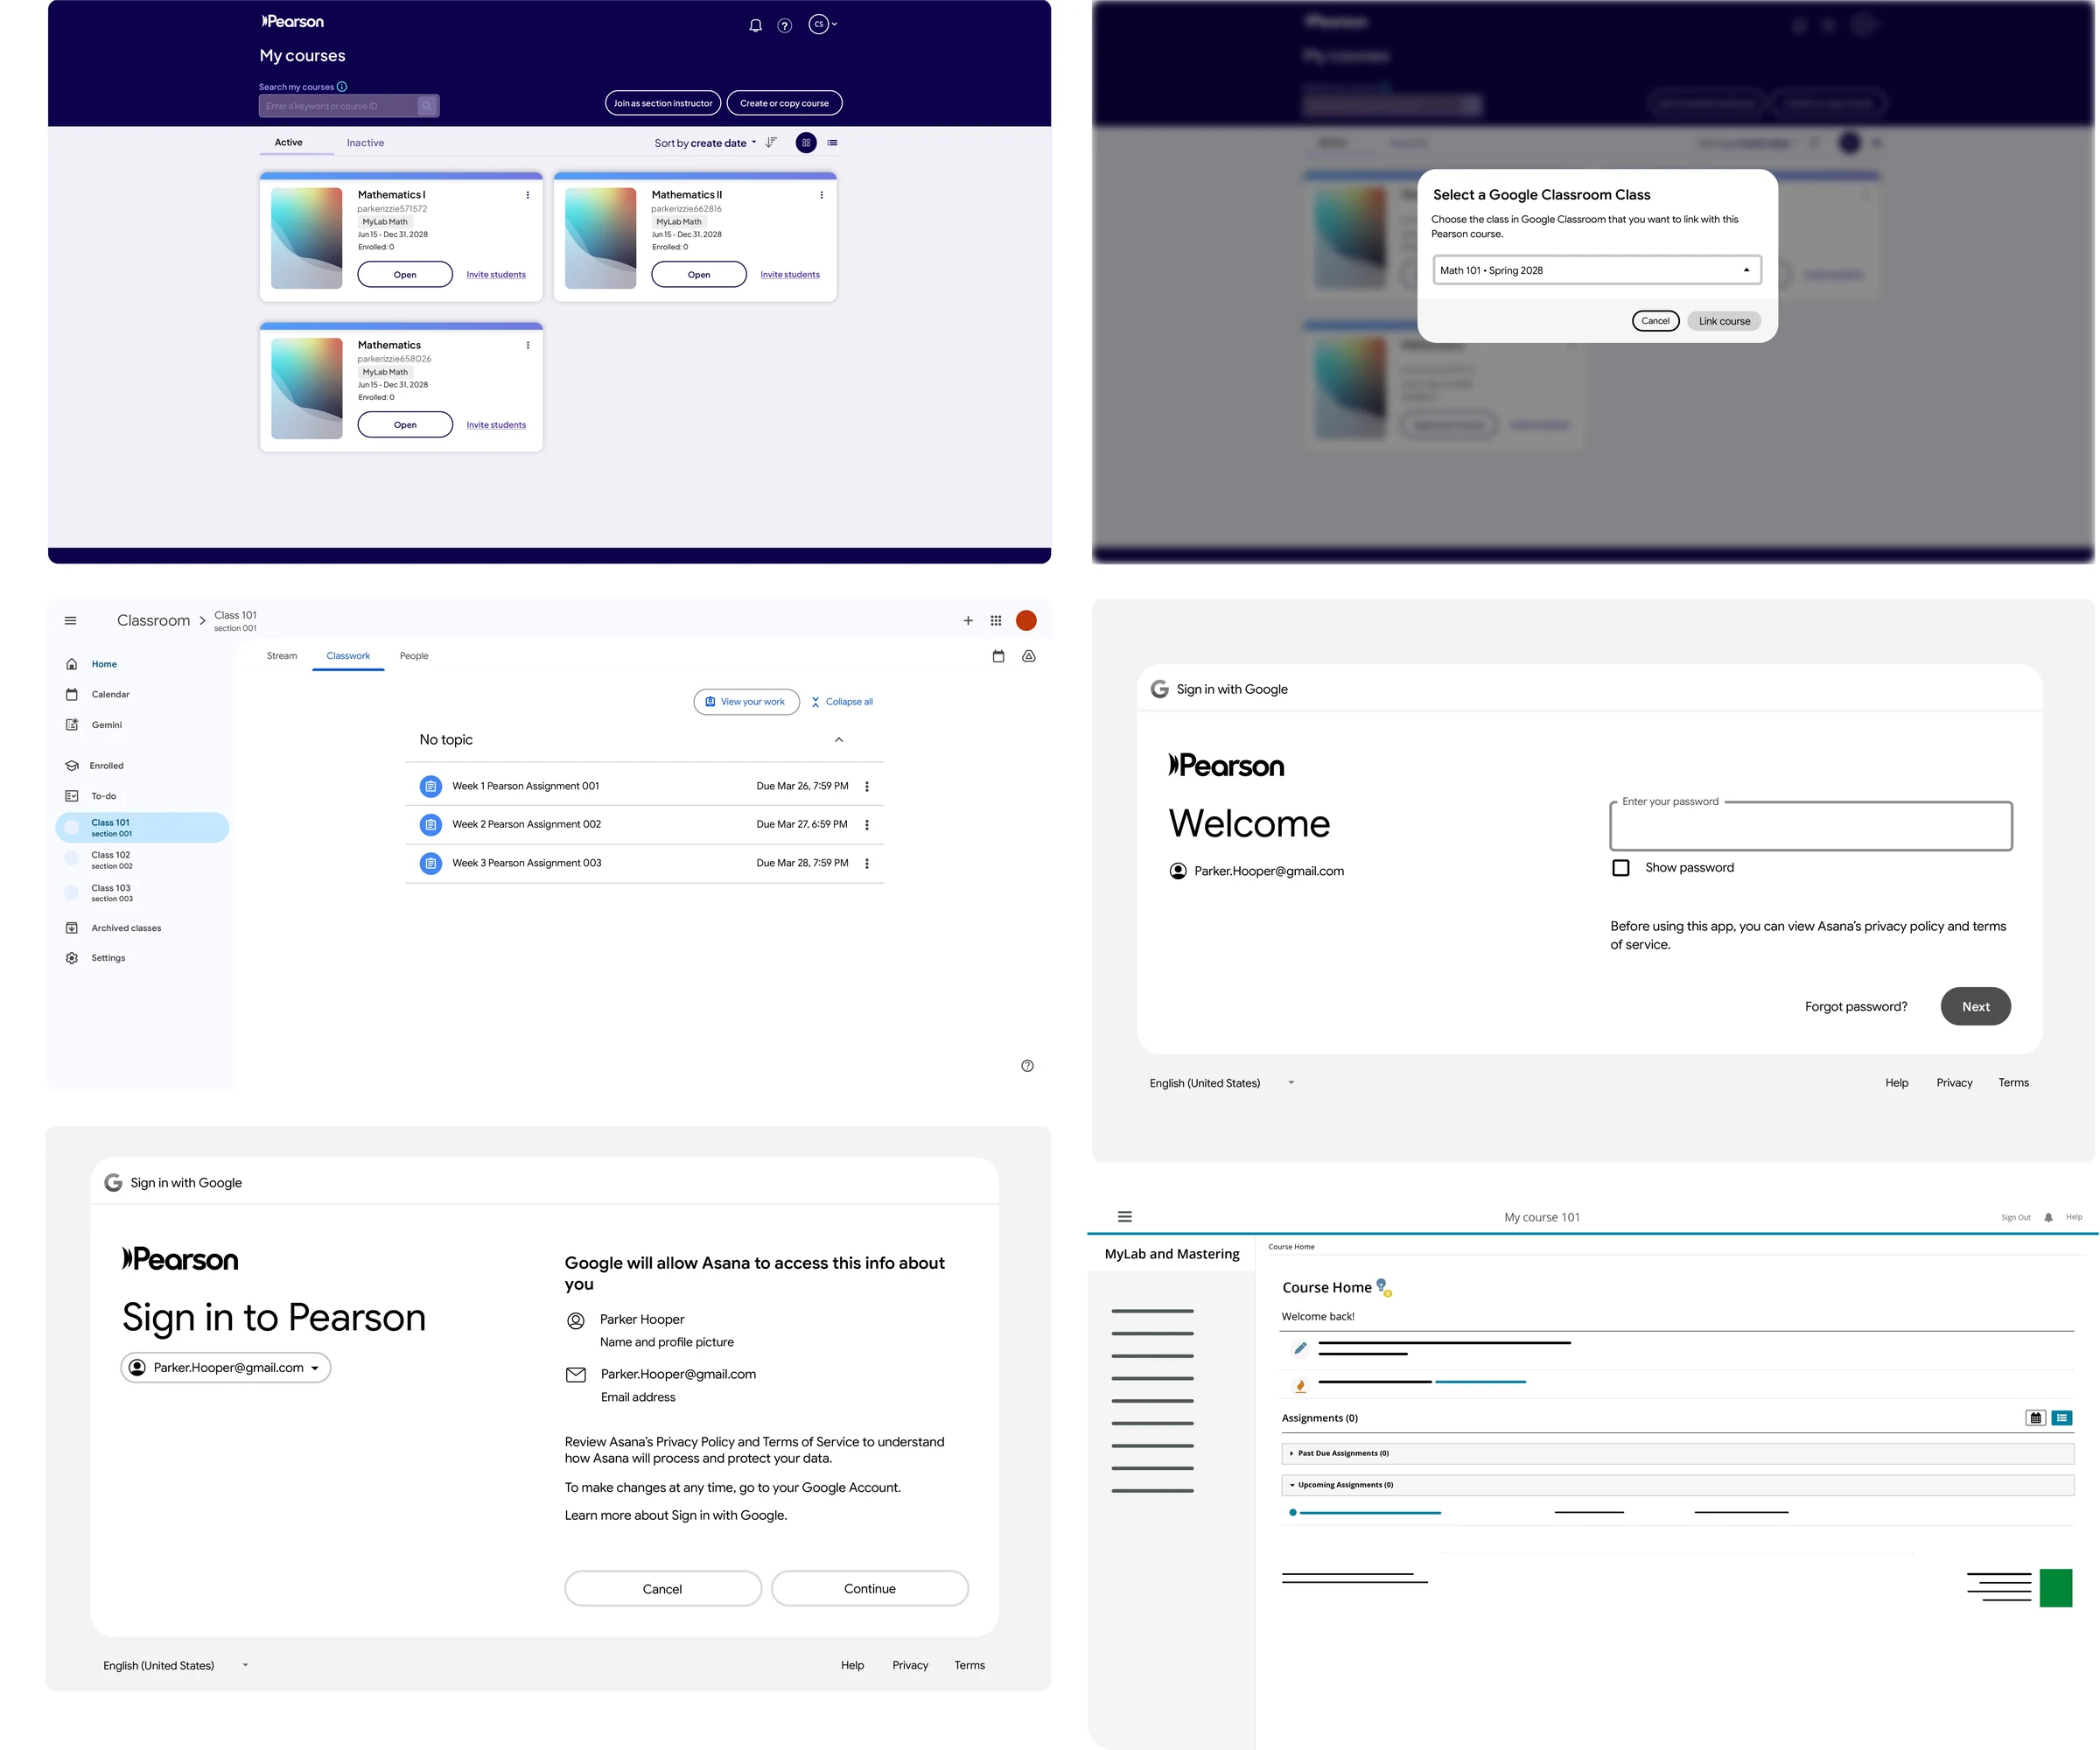Viewport: 2100px width, 1750px height.
Task: Open Google Classroom main hamburger menu
Action: [70, 621]
